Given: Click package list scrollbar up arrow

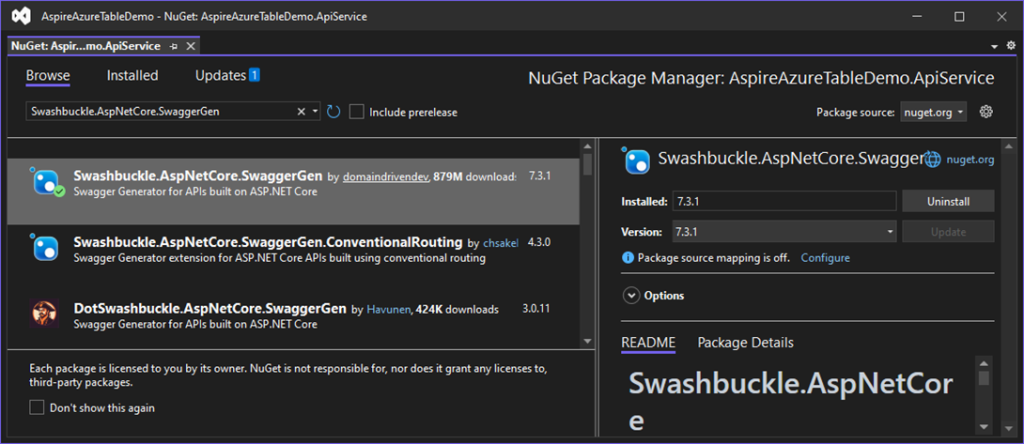Looking at the screenshot, I should coord(586,146).
